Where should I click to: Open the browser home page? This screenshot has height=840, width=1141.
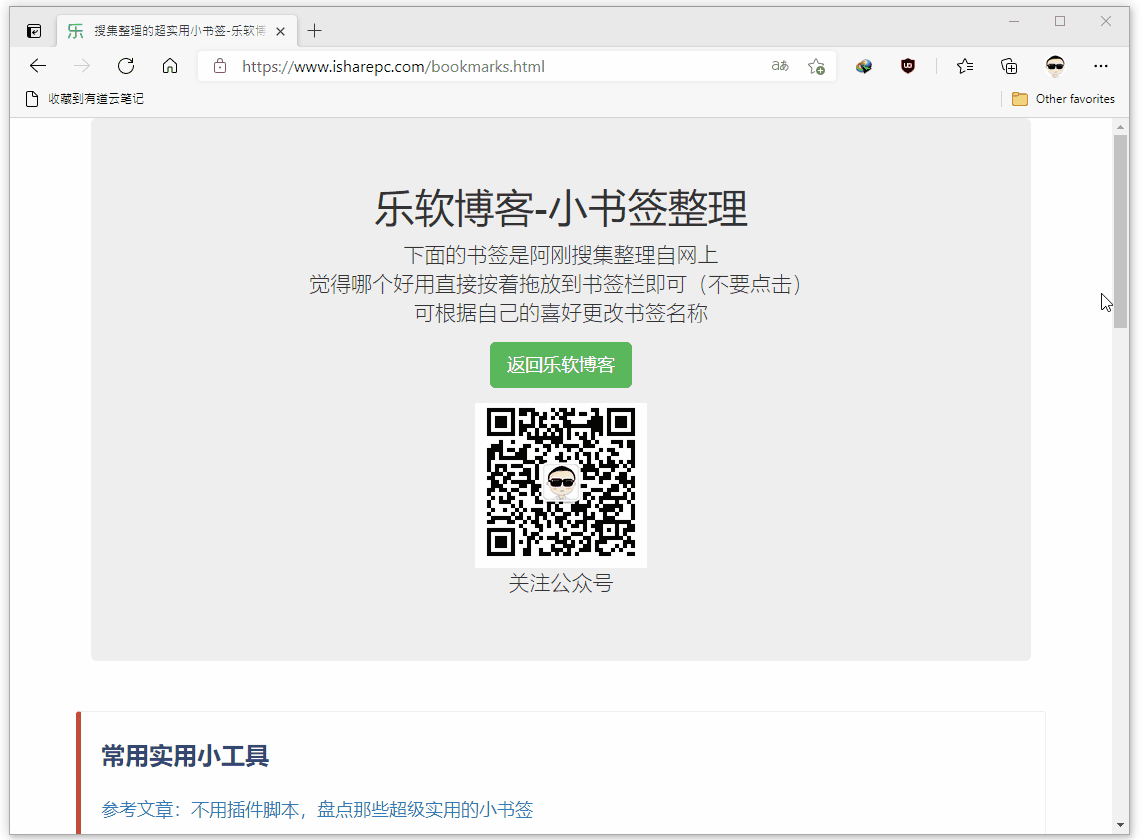(170, 66)
